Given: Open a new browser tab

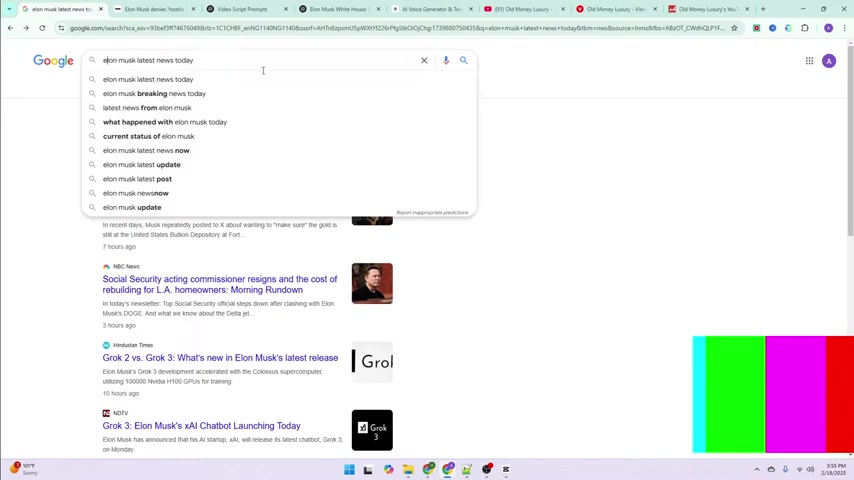Looking at the screenshot, I should [763, 9].
